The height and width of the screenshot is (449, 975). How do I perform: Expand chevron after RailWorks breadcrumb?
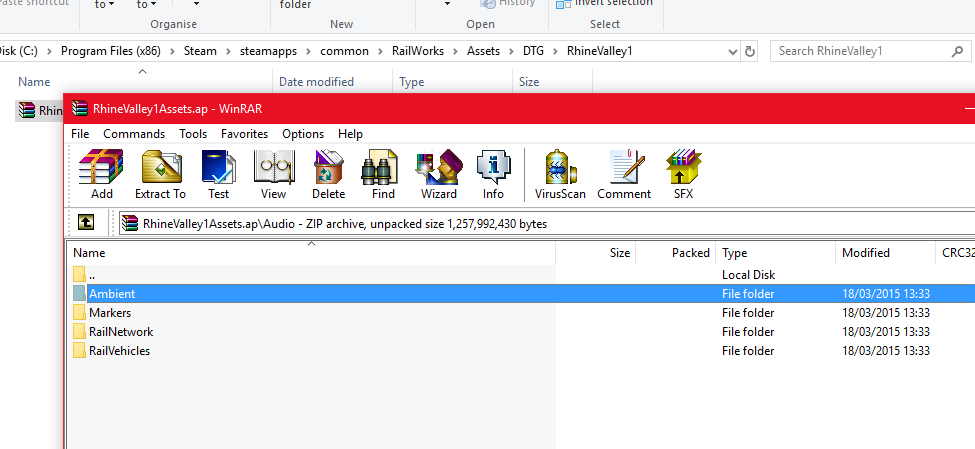pos(455,51)
